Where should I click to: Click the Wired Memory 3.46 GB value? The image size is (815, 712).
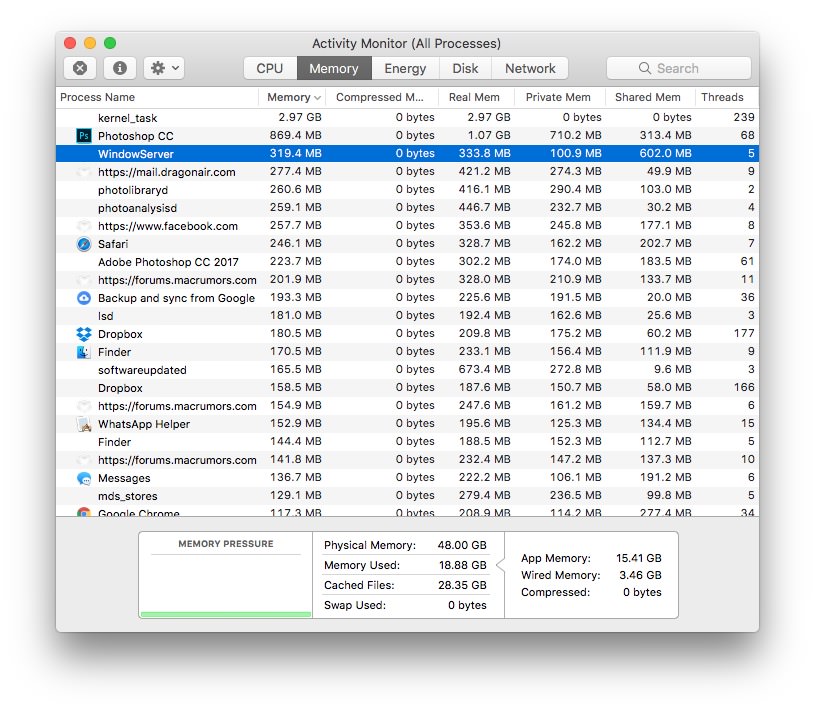tap(640, 575)
